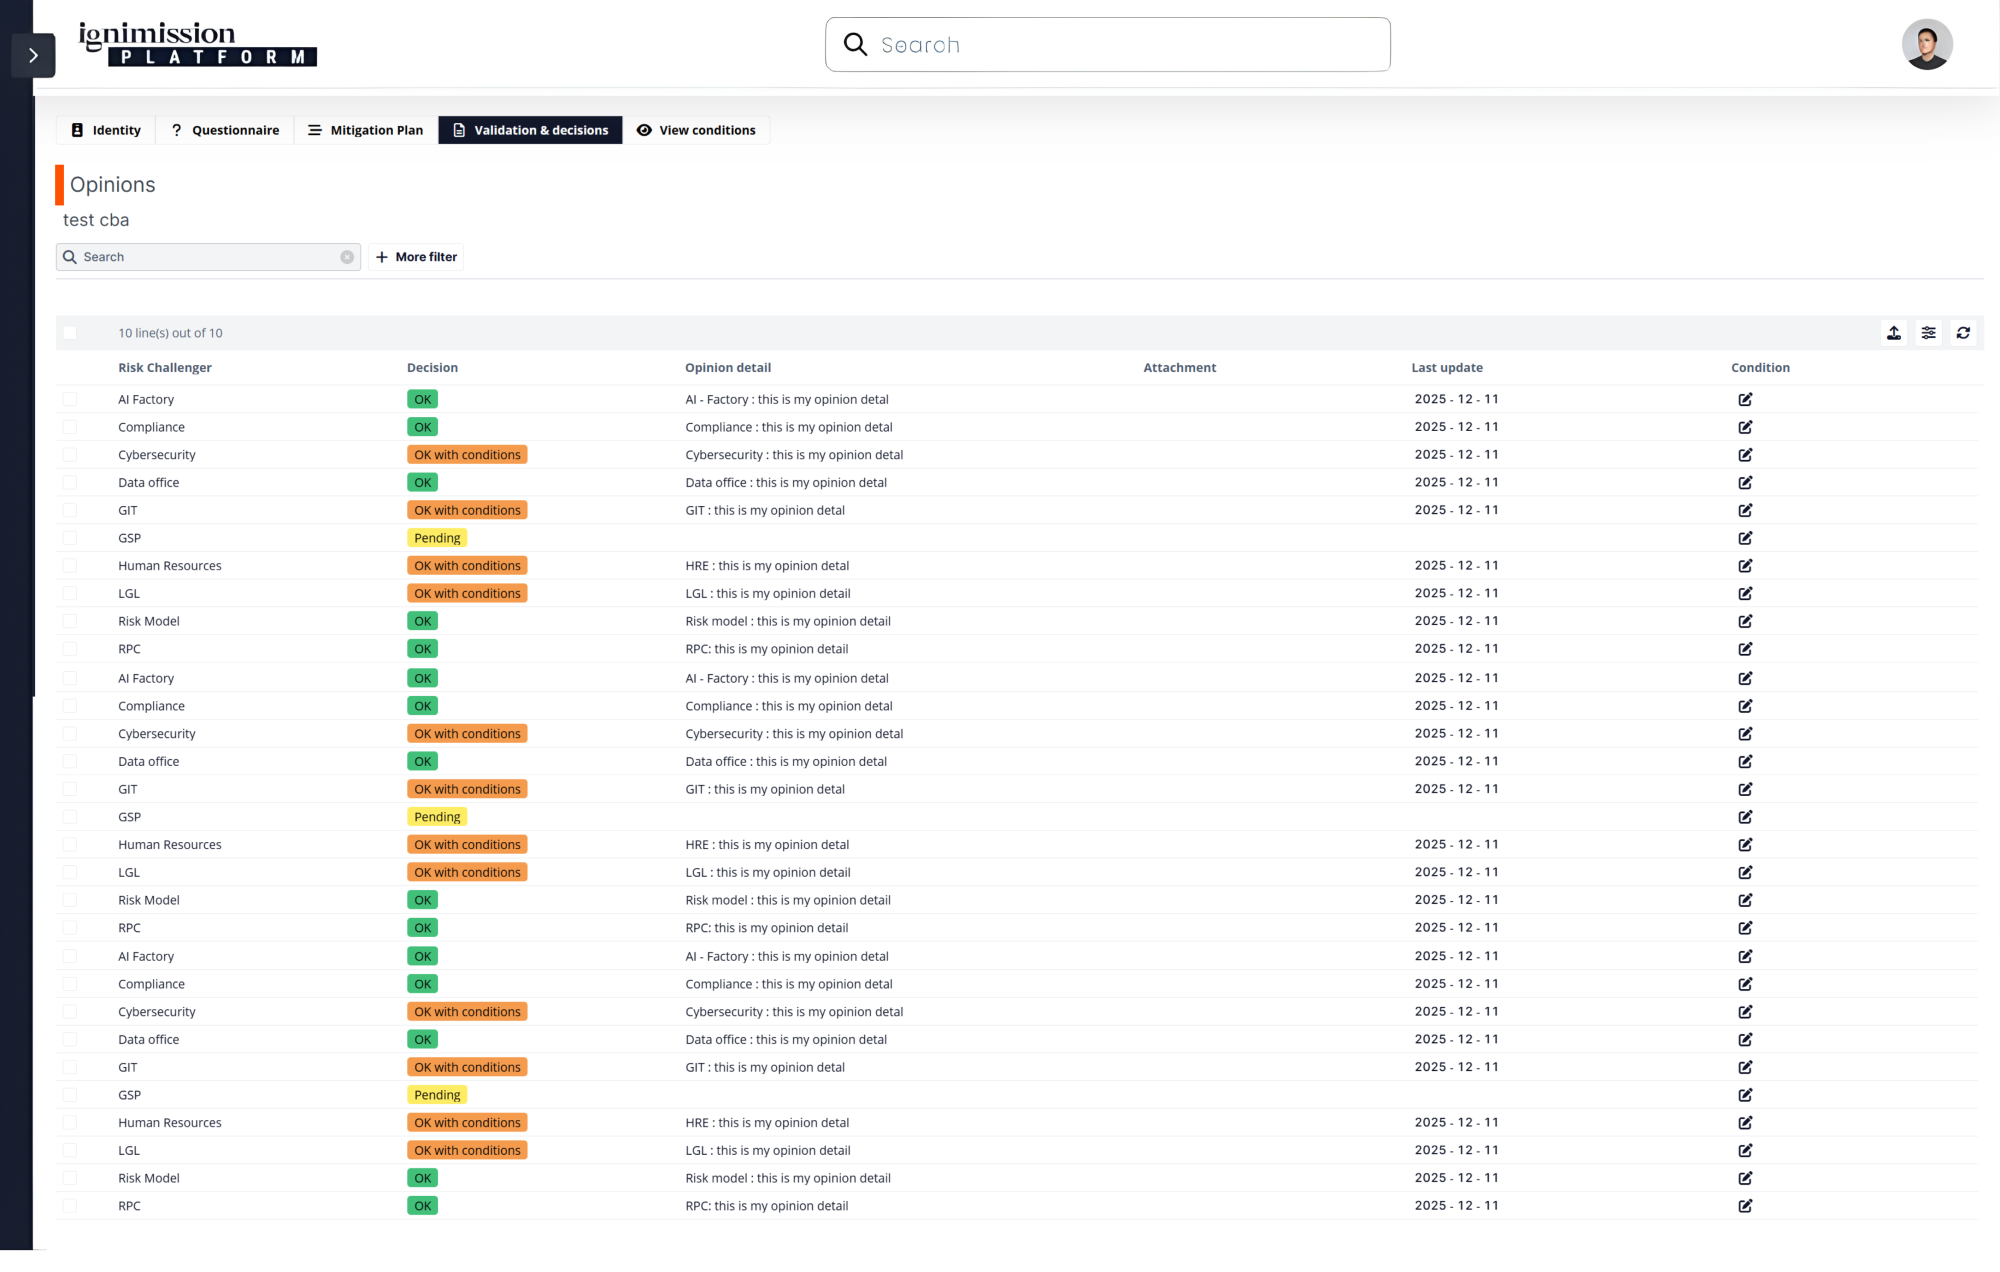Sort by Risk Challenger column header
The height and width of the screenshot is (1272, 2000).
tap(165, 368)
